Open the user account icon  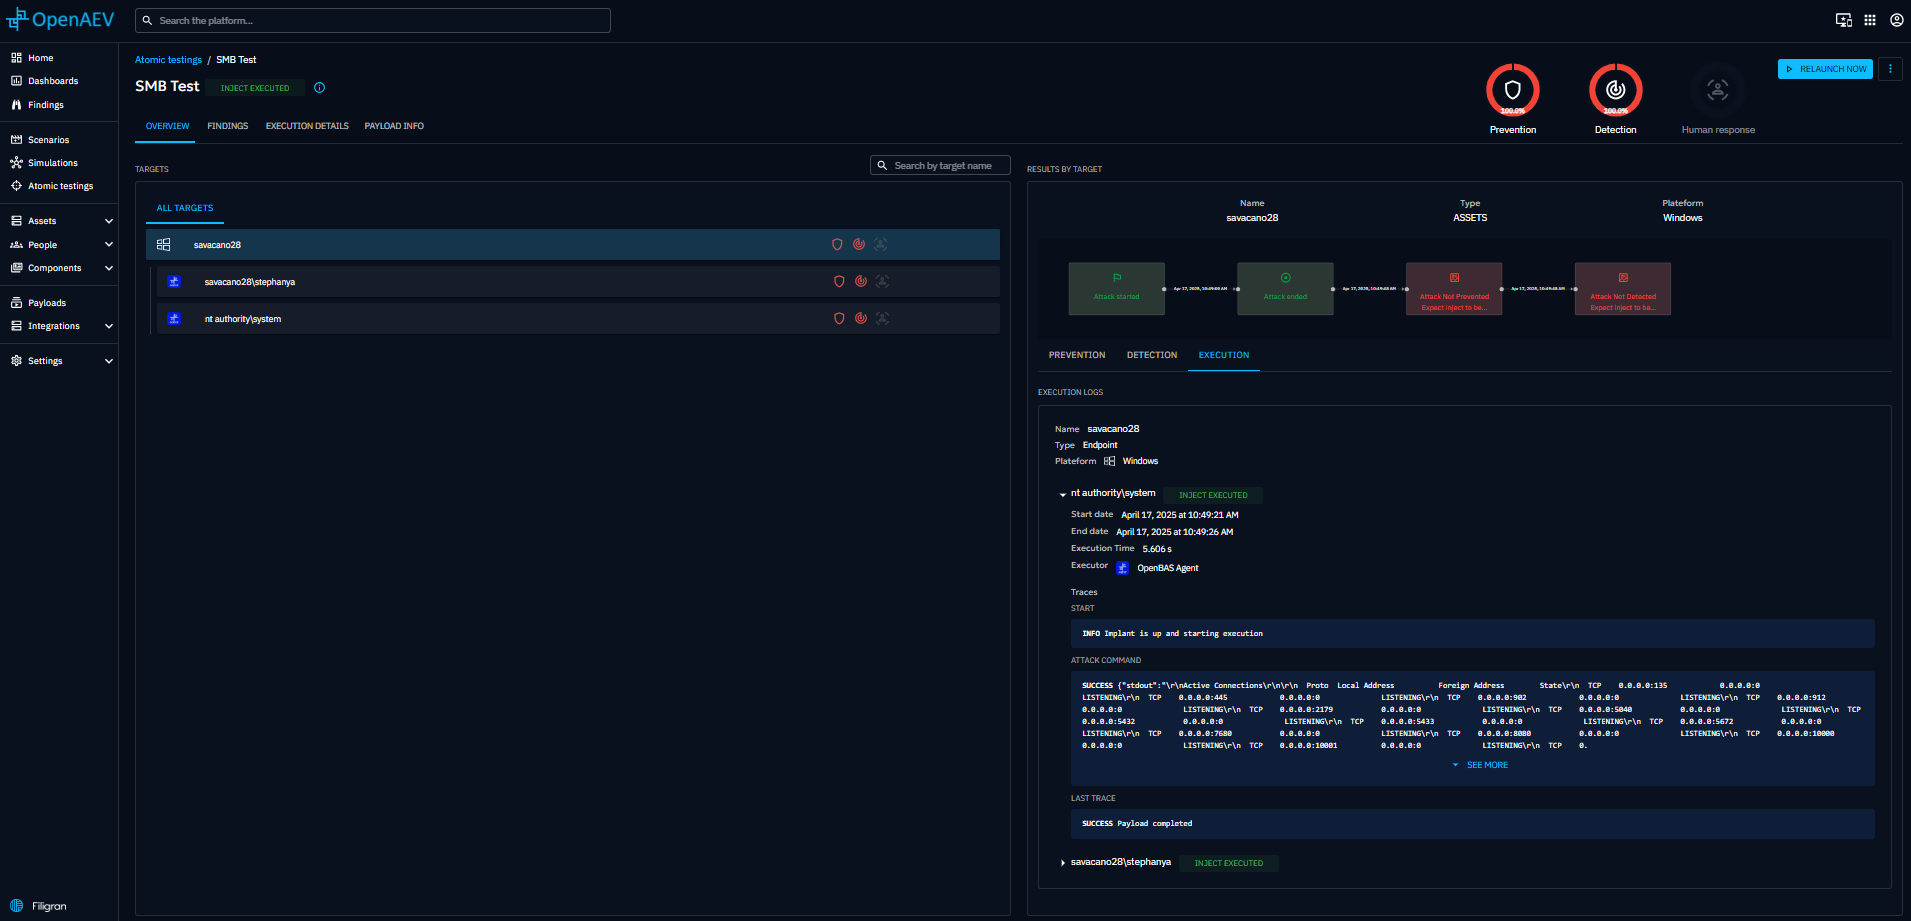click(1896, 20)
